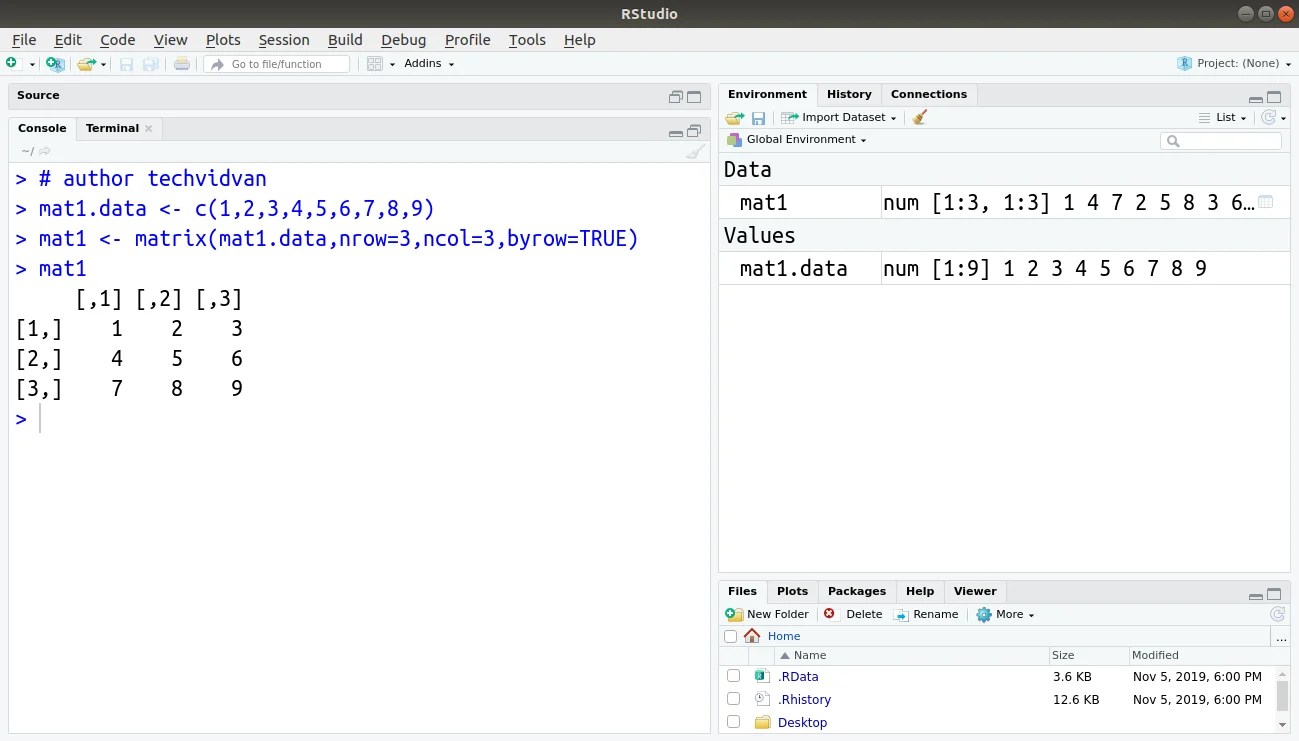The height and width of the screenshot is (741, 1299).
Task: Click the Go to file/function field
Action: pos(277,64)
